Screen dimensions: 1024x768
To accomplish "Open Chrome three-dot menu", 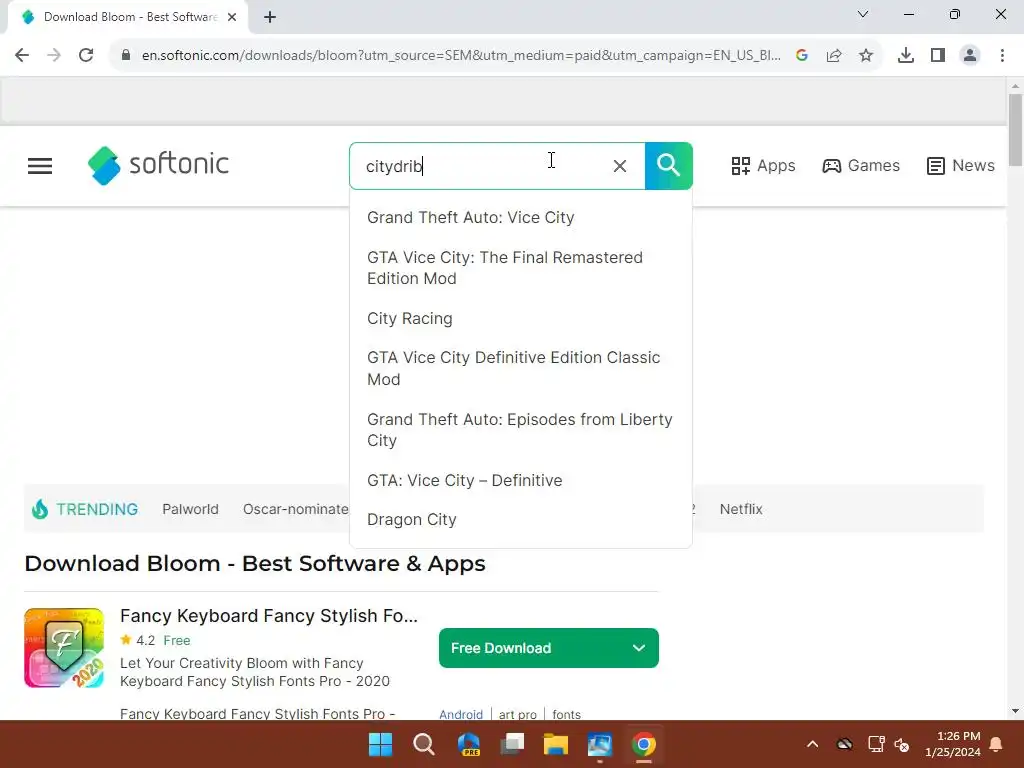I will click(1002, 56).
